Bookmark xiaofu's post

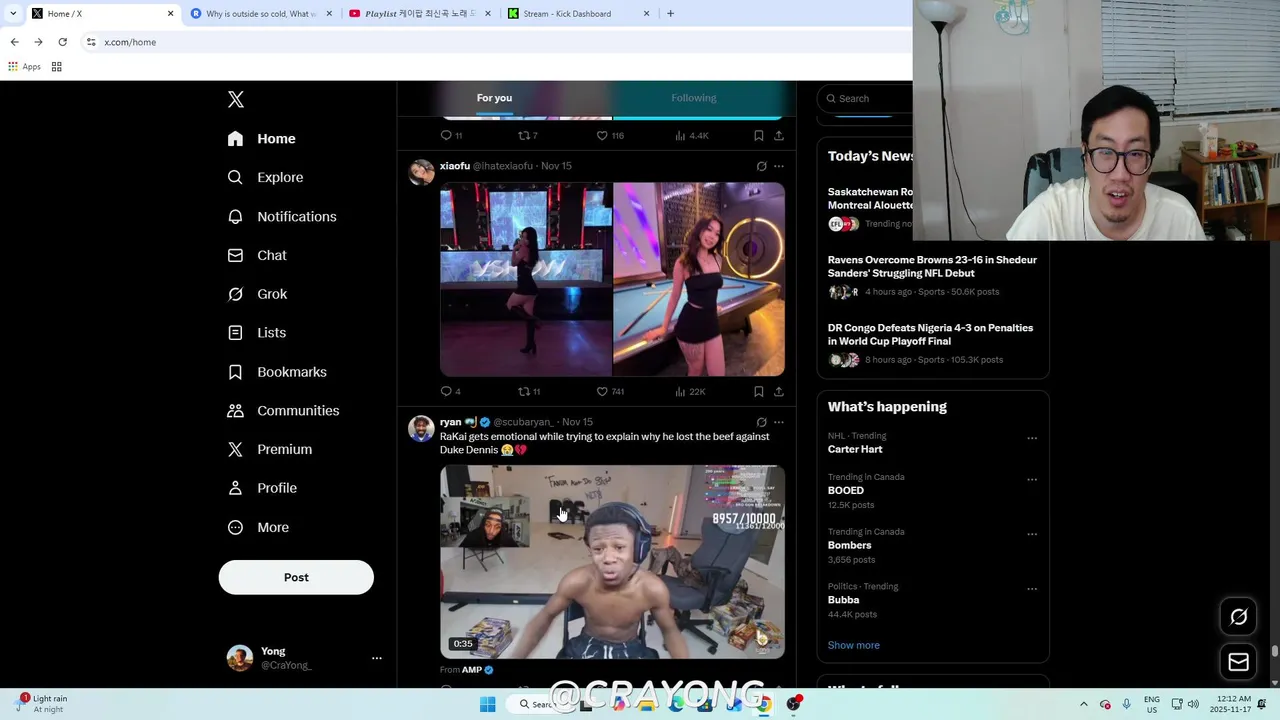(x=759, y=391)
